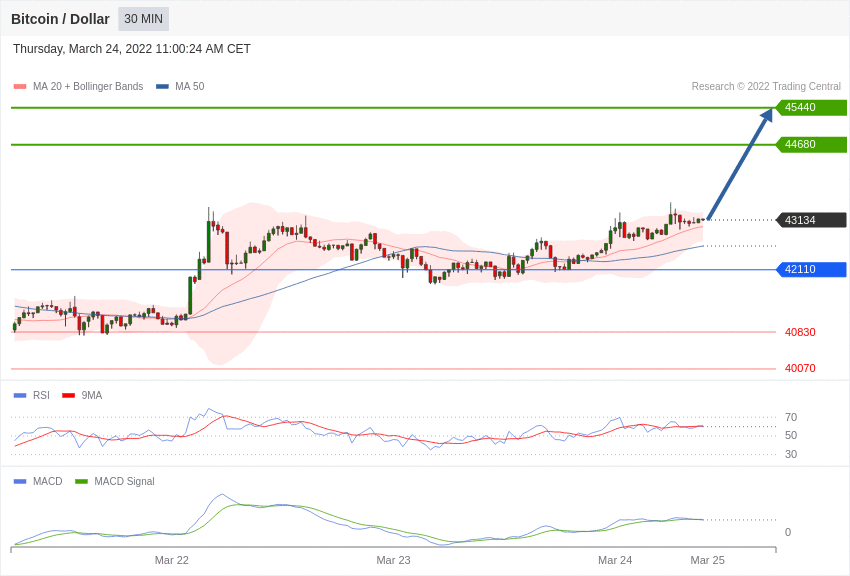Image resolution: width=850 pixels, height=576 pixels.
Task: Click the Bitcoin / Dollar chart title
Action: click(x=60, y=19)
